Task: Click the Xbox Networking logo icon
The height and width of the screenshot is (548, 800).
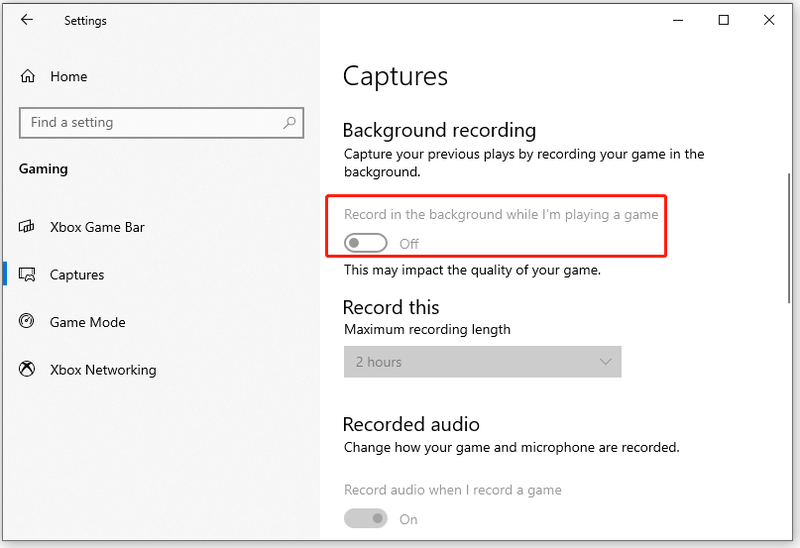Action: 27,369
